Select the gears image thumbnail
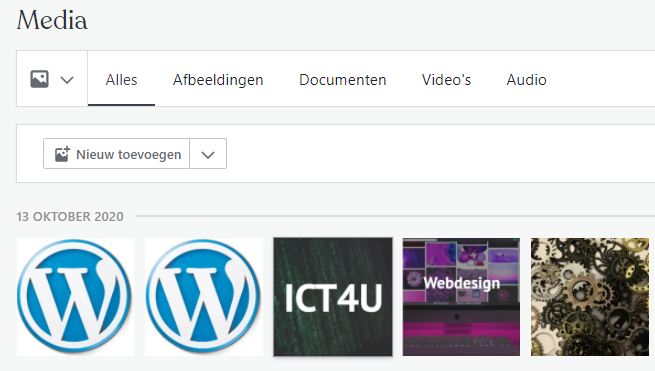The width and height of the screenshot is (655, 371). (590, 297)
